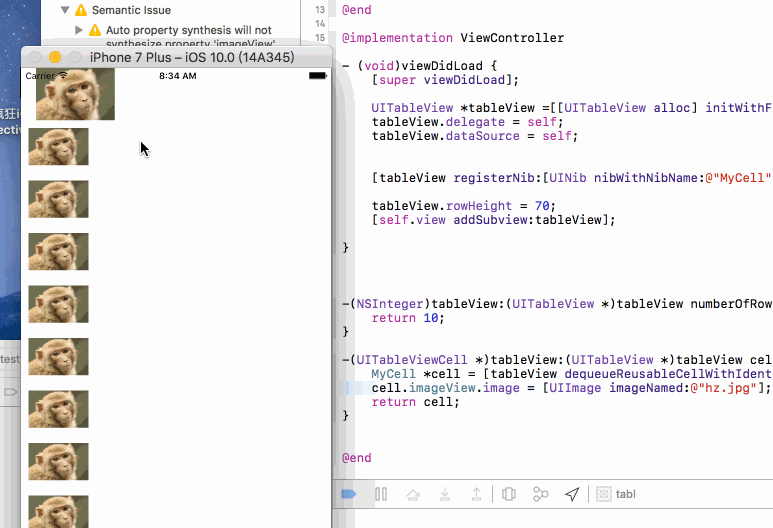This screenshot has height=528, width=773.
Task: Click line number 13 in the gutter
Action: point(320,9)
